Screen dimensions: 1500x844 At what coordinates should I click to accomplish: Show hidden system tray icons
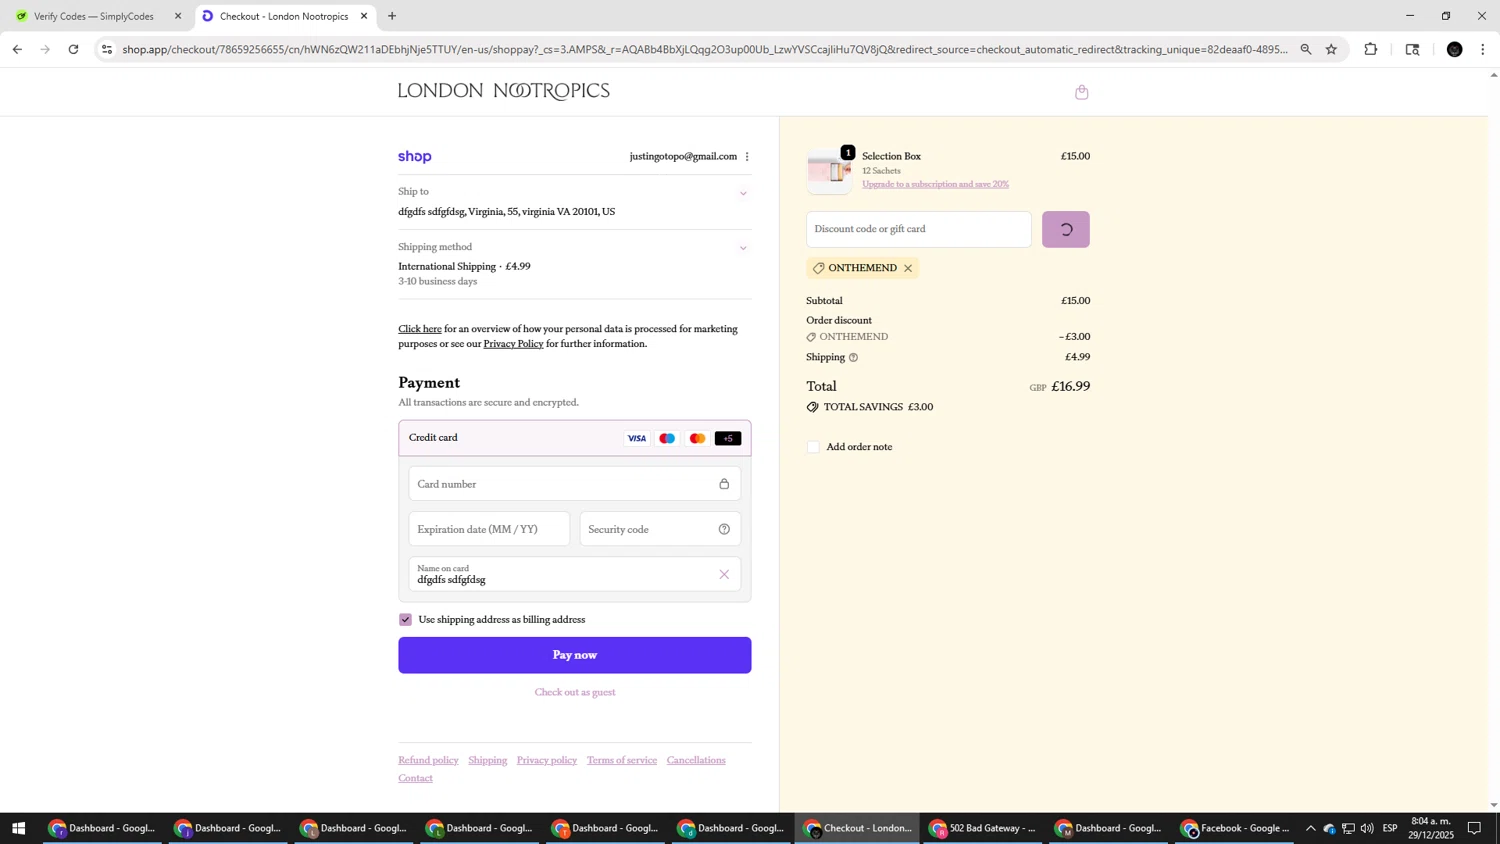tap(1310, 828)
